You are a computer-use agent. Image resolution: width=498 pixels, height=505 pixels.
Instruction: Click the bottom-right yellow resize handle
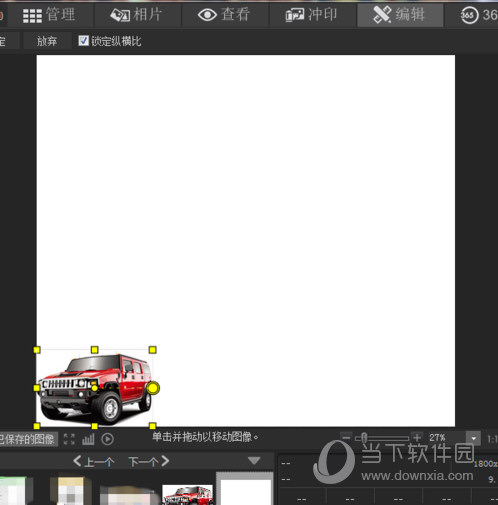tap(153, 426)
